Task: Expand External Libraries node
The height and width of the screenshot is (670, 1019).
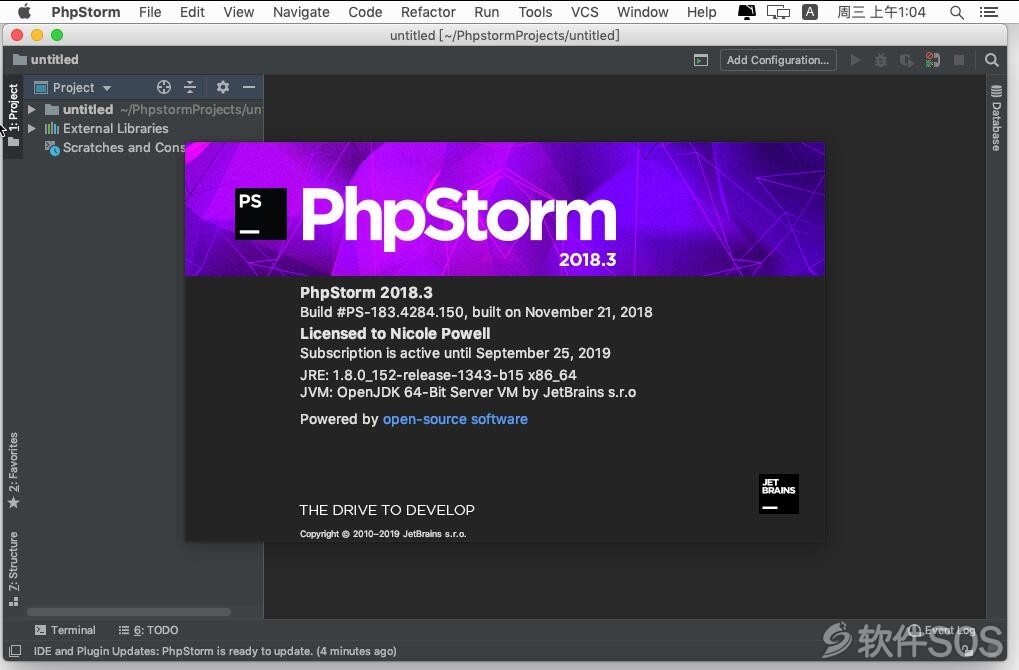Action: coord(32,129)
